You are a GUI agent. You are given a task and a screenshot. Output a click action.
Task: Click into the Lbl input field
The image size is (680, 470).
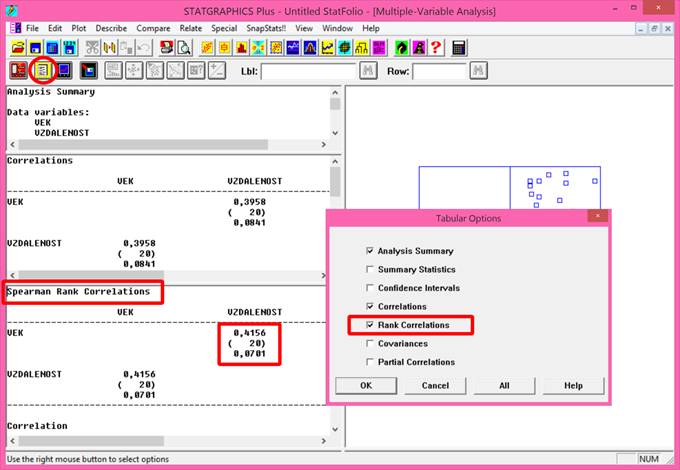(308, 71)
